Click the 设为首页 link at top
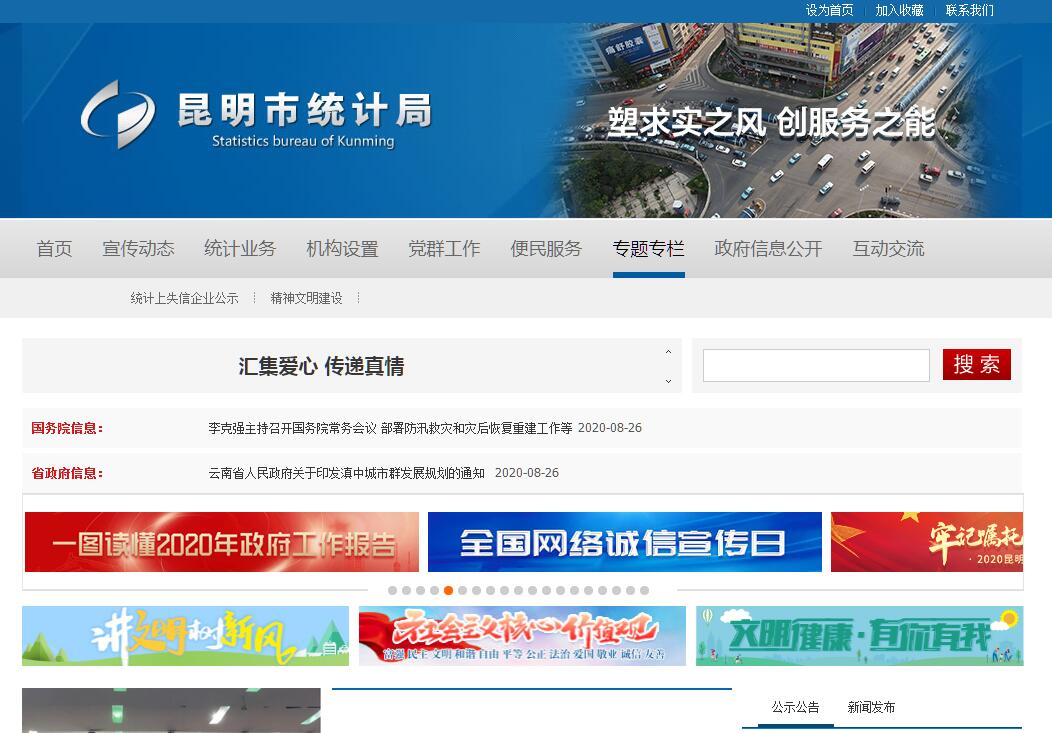Viewport: 1052px width, 733px height. (x=829, y=10)
